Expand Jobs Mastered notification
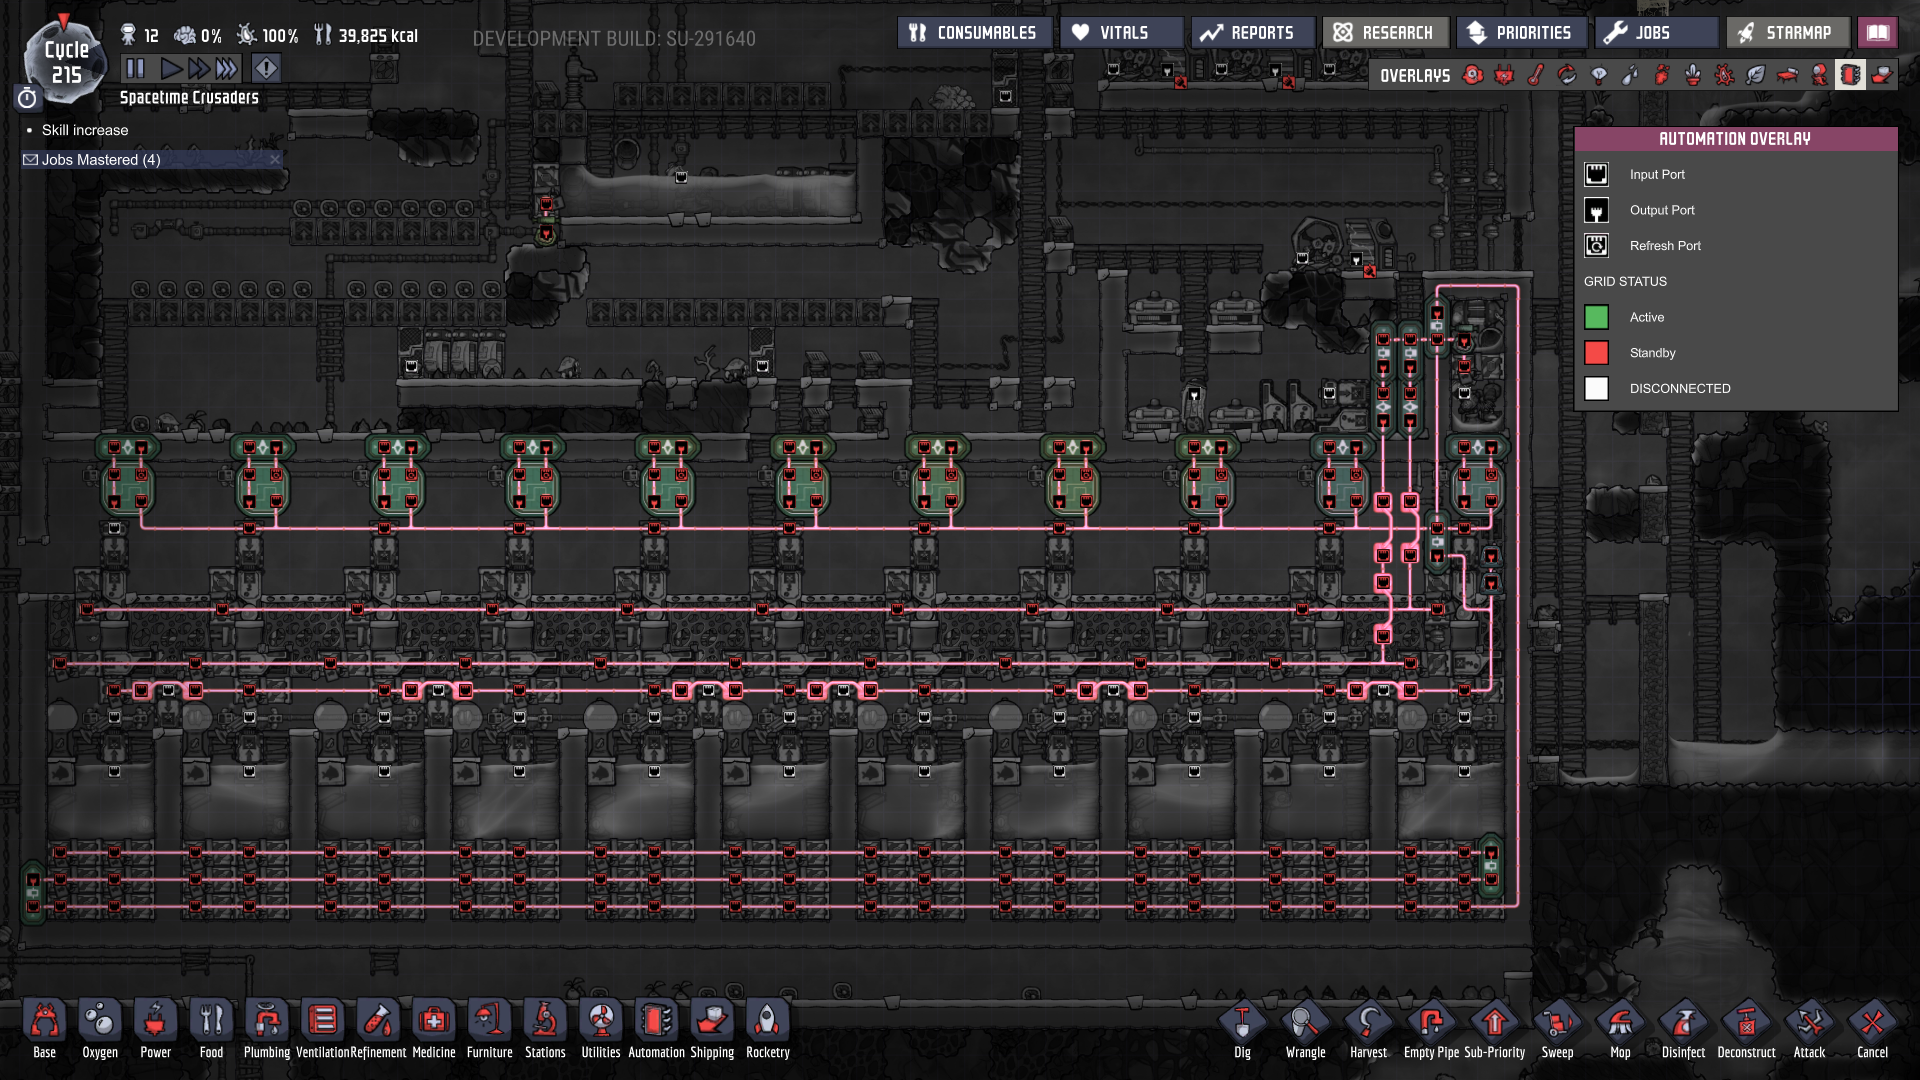Viewport: 1920px width, 1080px height. [x=100, y=160]
